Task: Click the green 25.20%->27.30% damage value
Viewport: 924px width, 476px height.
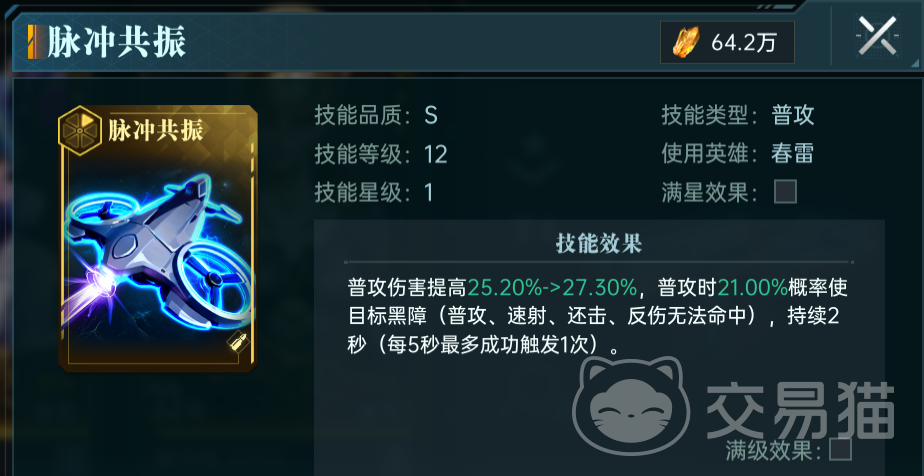Action: 552,288
